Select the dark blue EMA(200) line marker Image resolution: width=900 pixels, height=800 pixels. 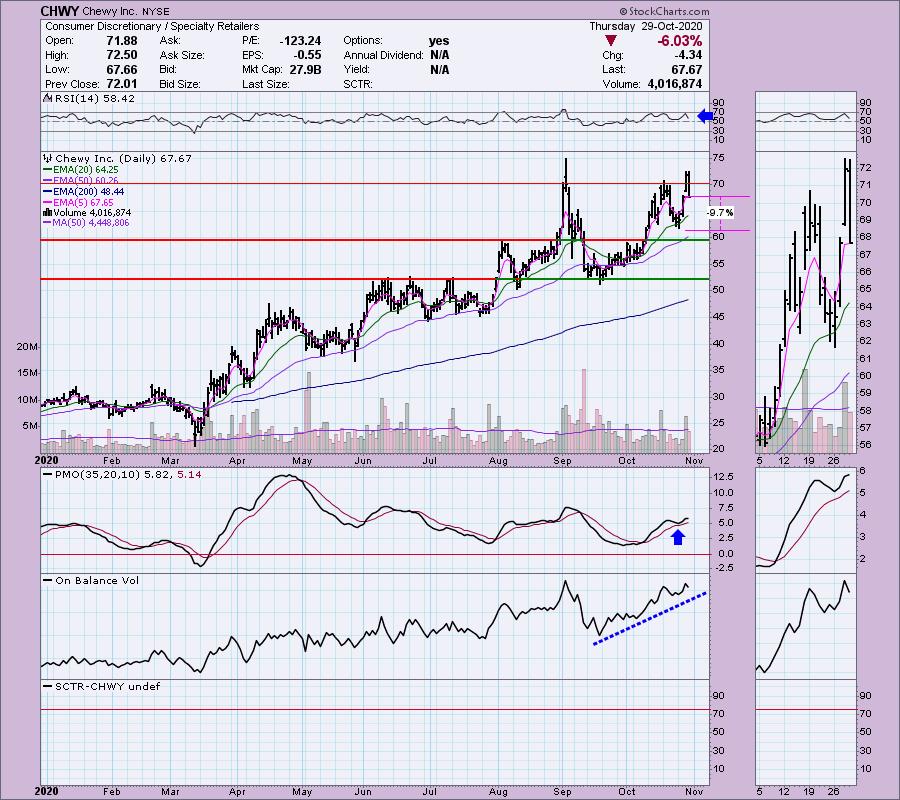47,192
